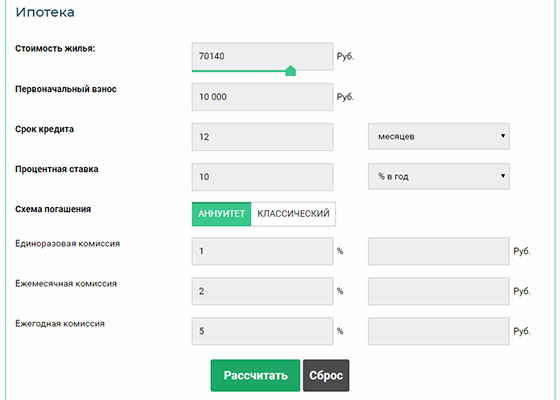The height and width of the screenshot is (400, 560).
Task: Click the Ежемесячная комиссия percent field
Action: [x=262, y=291]
